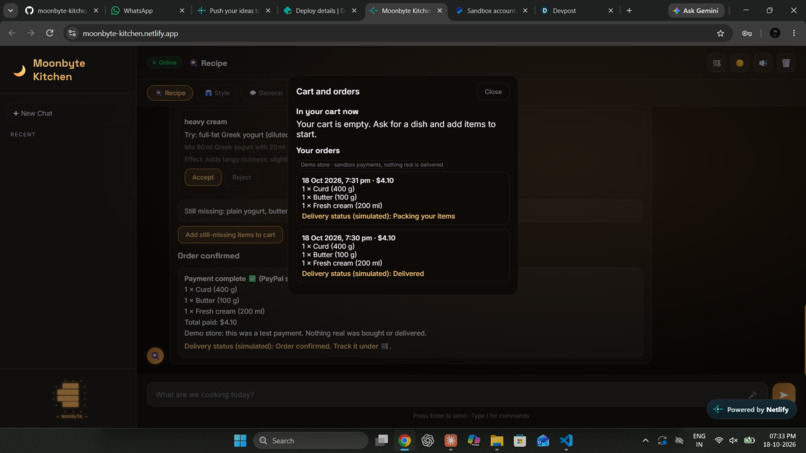The height and width of the screenshot is (453, 806).
Task: Click the 'Demo store · sandbox payments' note
Action: 372,165
